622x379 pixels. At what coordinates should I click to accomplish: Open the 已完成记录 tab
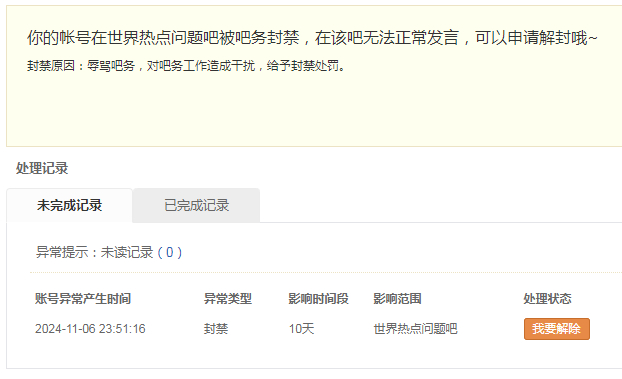196,206
